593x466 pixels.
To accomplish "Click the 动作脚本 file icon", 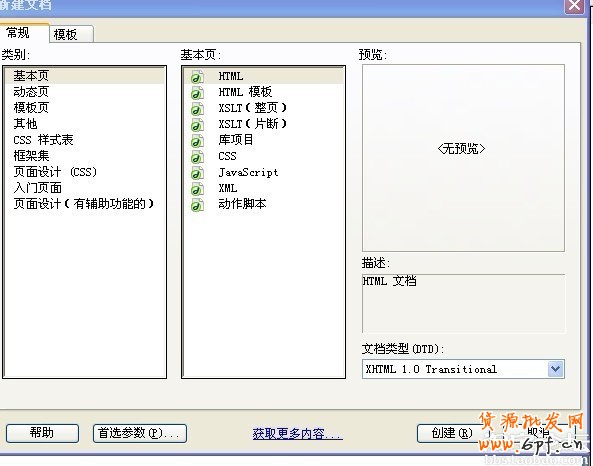I will 197,205.
